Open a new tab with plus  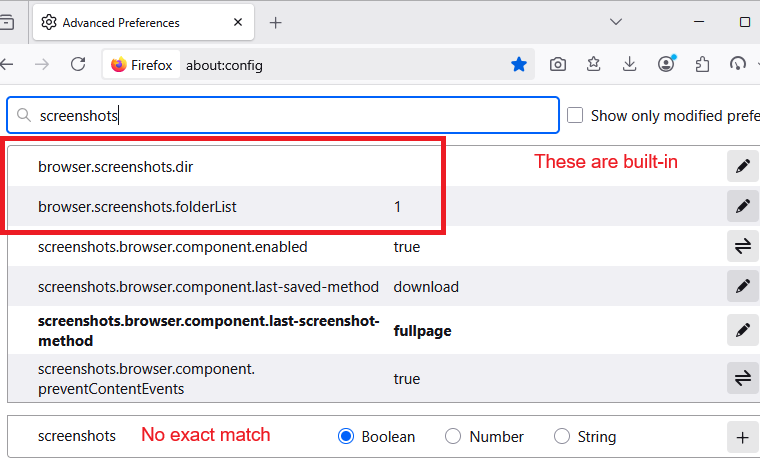coord(276,22)
